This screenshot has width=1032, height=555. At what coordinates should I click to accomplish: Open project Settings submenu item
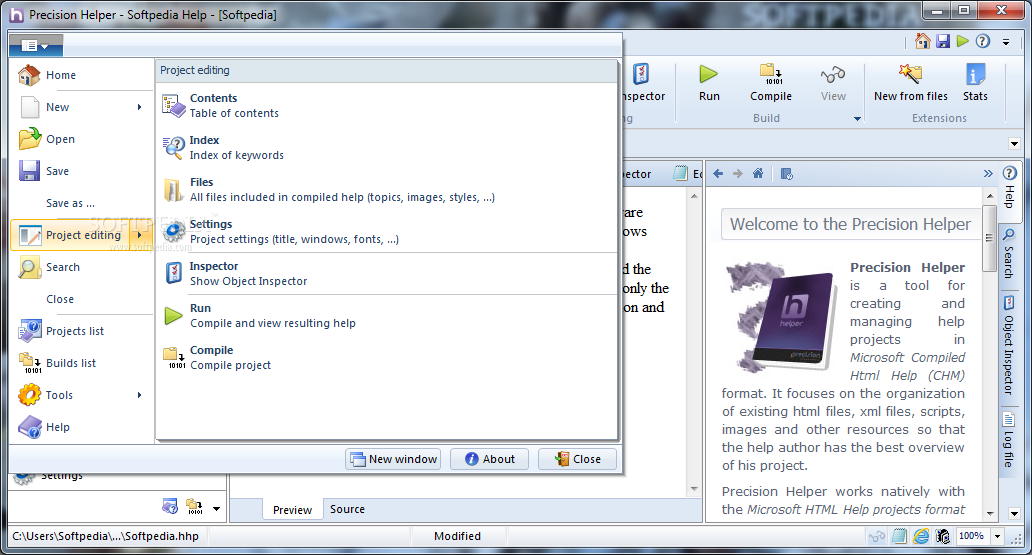point(387,232)
